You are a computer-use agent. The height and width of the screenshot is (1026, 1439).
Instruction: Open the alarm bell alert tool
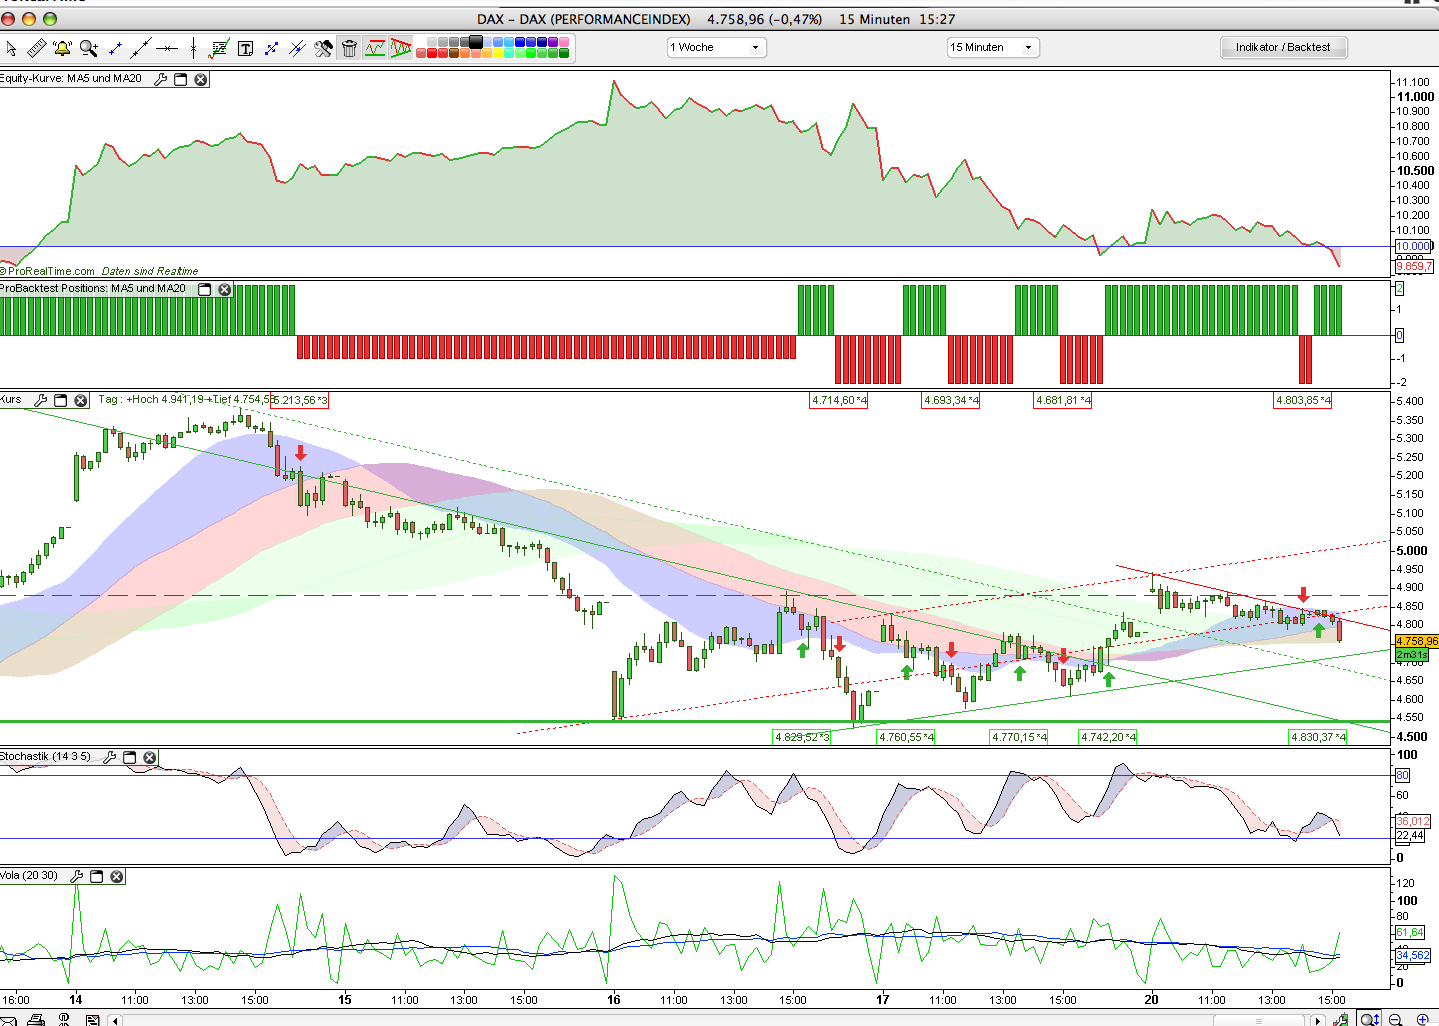click(x=62, y=48)
